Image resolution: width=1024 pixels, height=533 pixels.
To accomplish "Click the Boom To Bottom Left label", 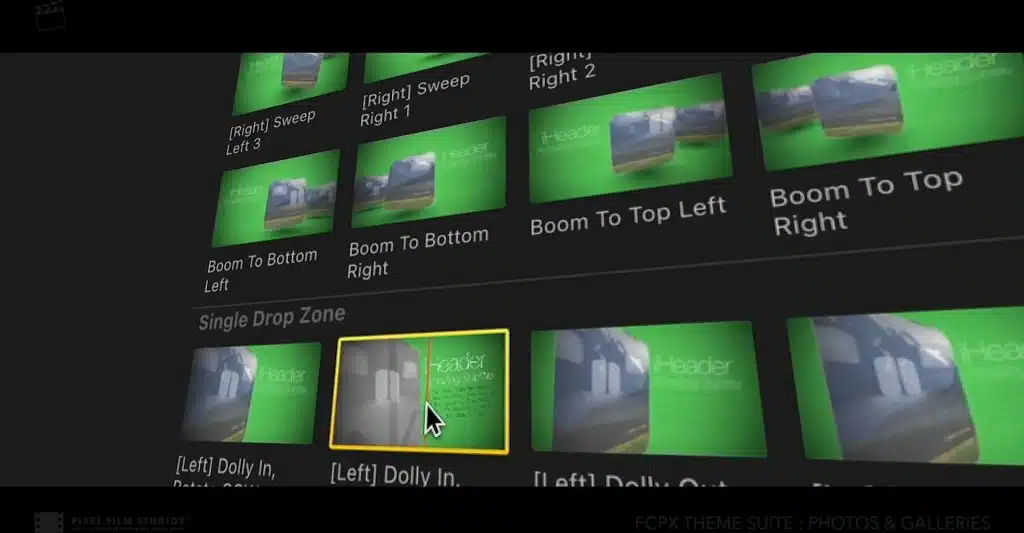I will coord(261,270).
